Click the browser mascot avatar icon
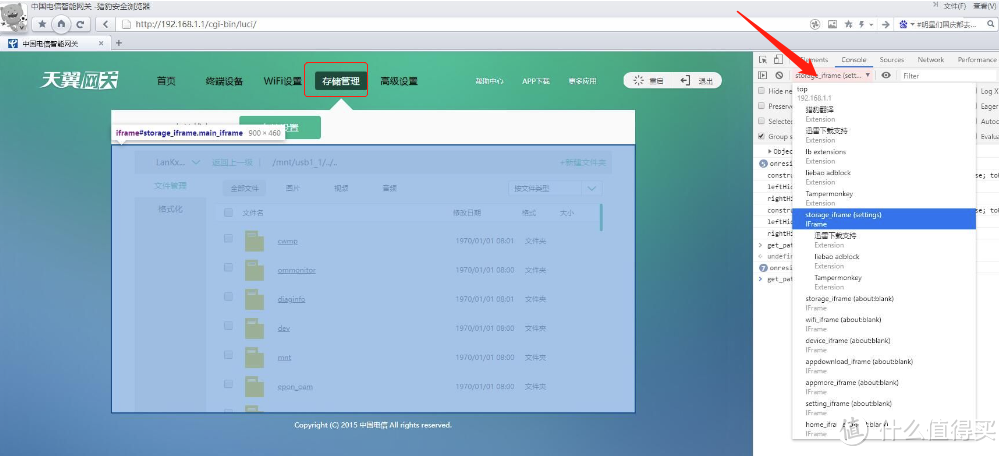The height and width of the screenshot is (456, 1006). point(13,18)
